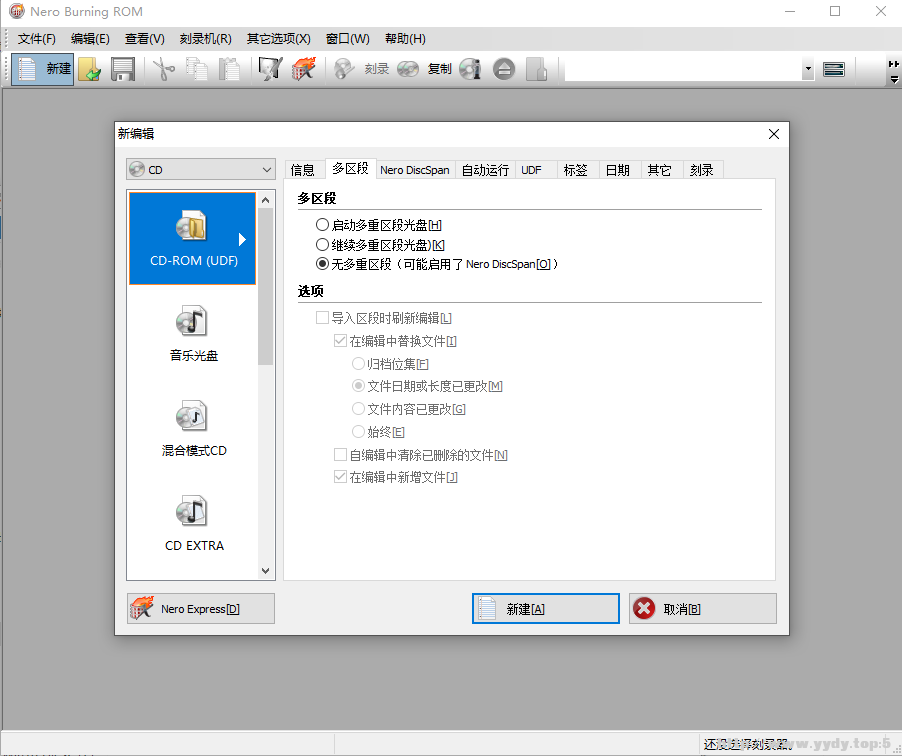
Task: Click the compilation list scroll down arrow
Action: [265, 571]
